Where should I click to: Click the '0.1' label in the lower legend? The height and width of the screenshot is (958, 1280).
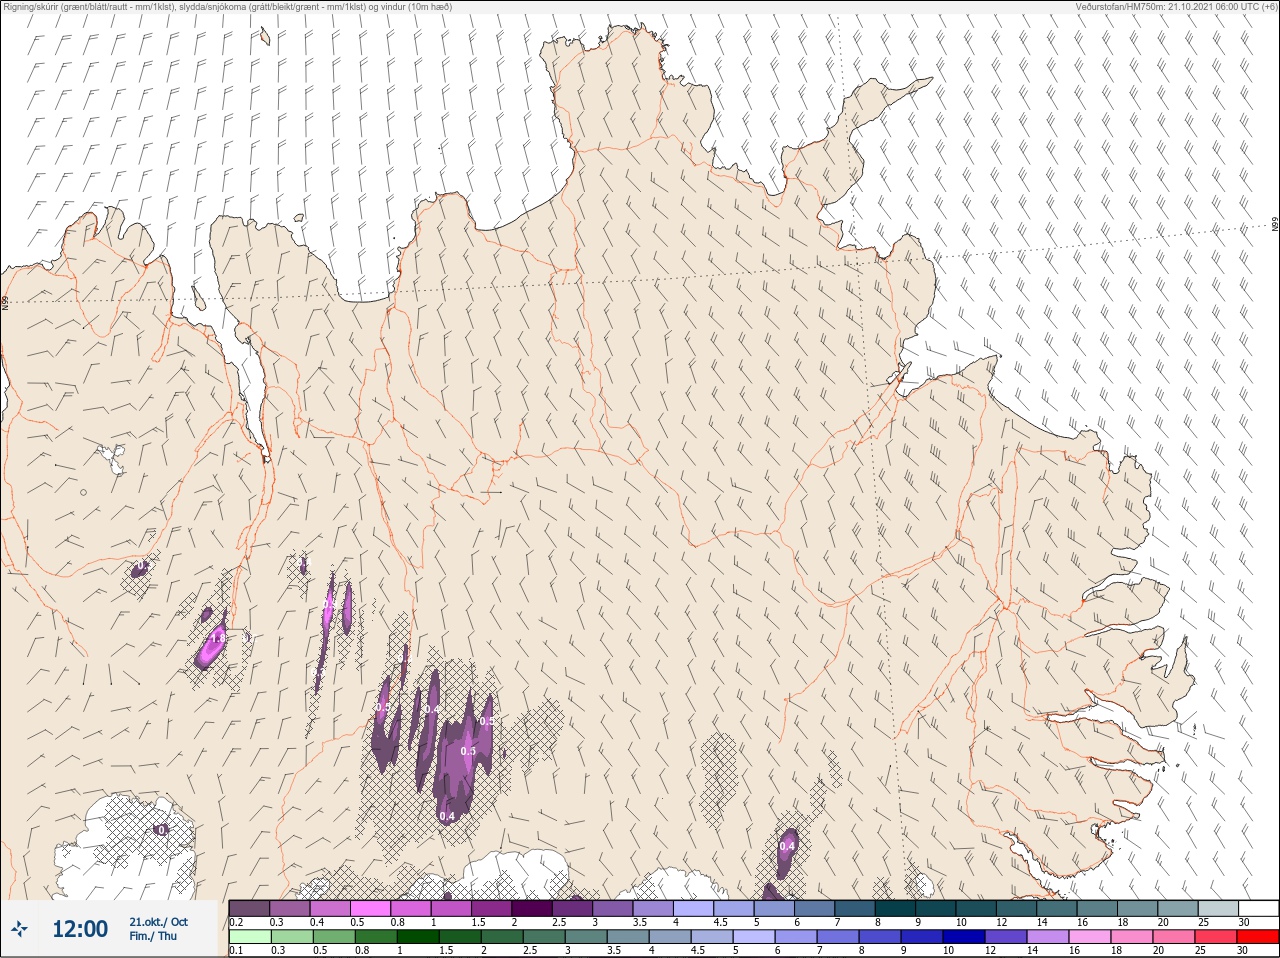coord(236,950)
